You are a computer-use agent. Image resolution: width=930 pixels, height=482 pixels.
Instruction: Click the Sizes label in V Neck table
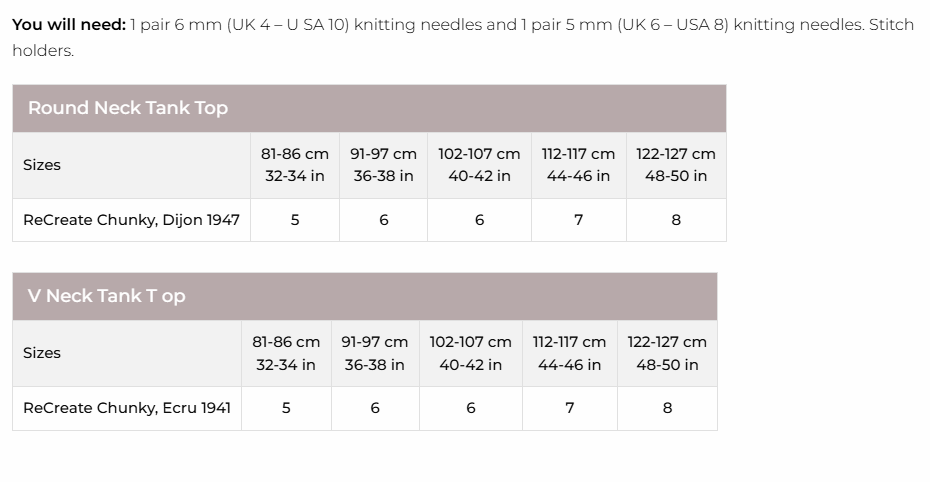click(x=42, y=353)
